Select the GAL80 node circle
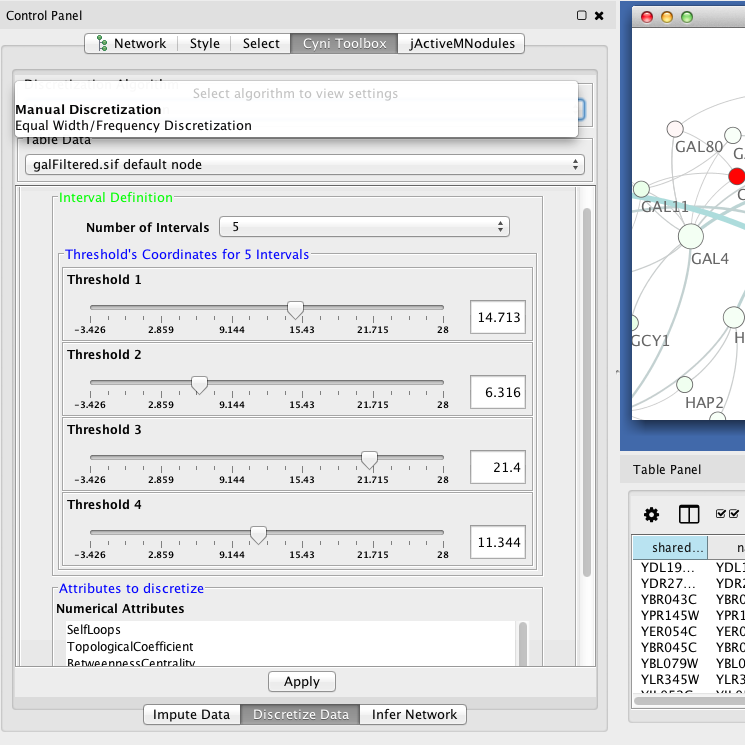745x745 pixels. (x=675, y=129)
